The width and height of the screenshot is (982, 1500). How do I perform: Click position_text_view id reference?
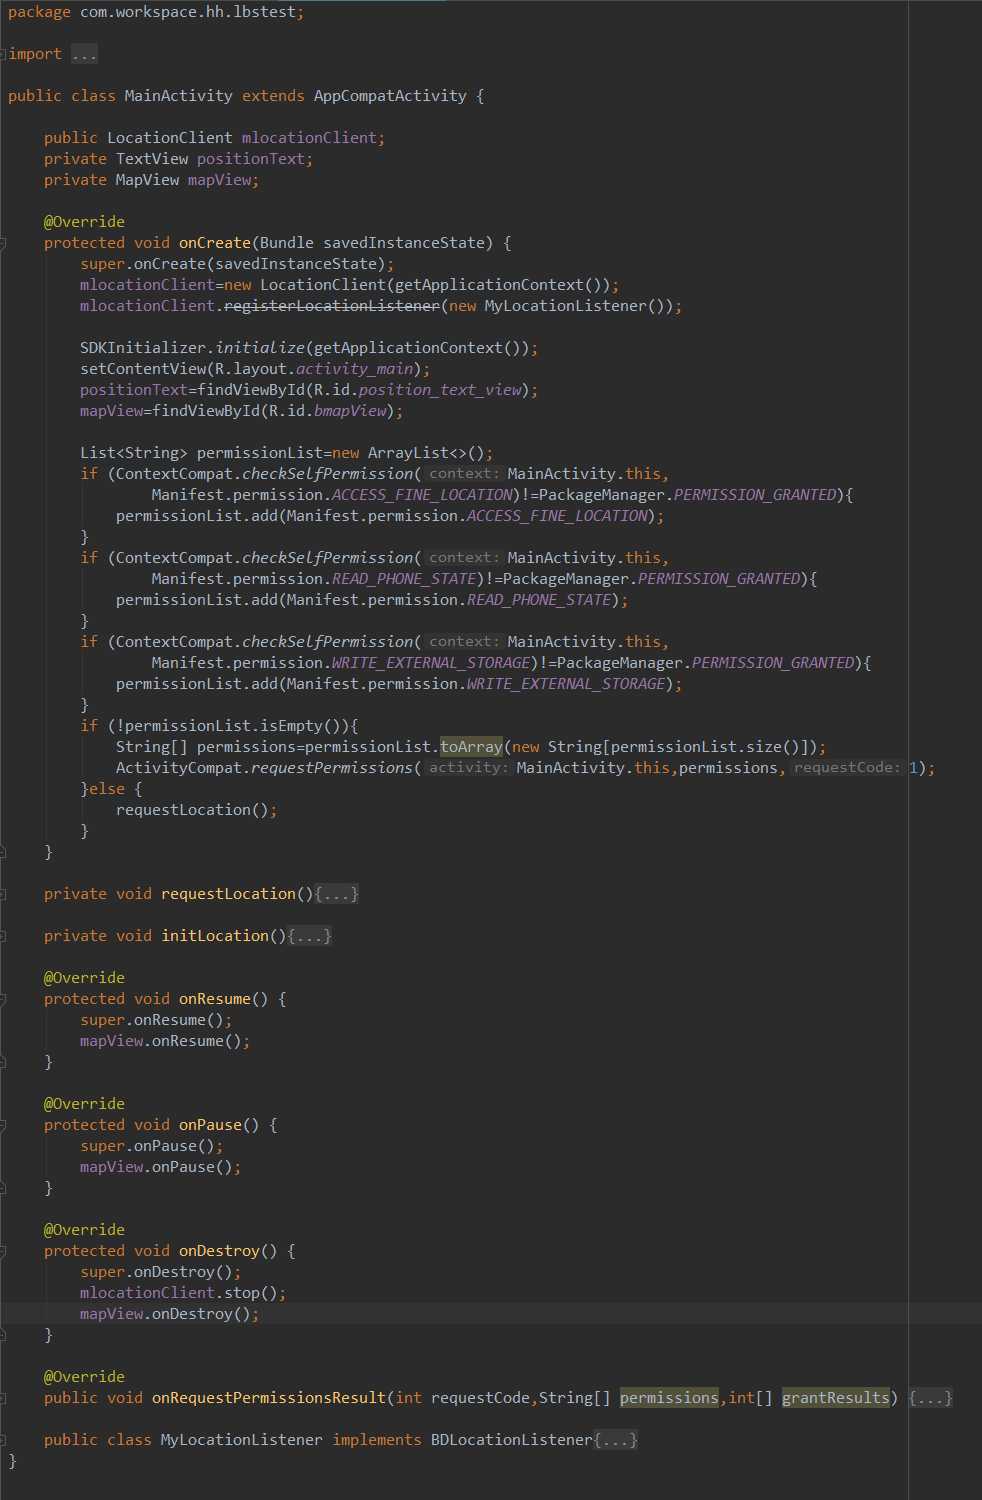(439, 390)
